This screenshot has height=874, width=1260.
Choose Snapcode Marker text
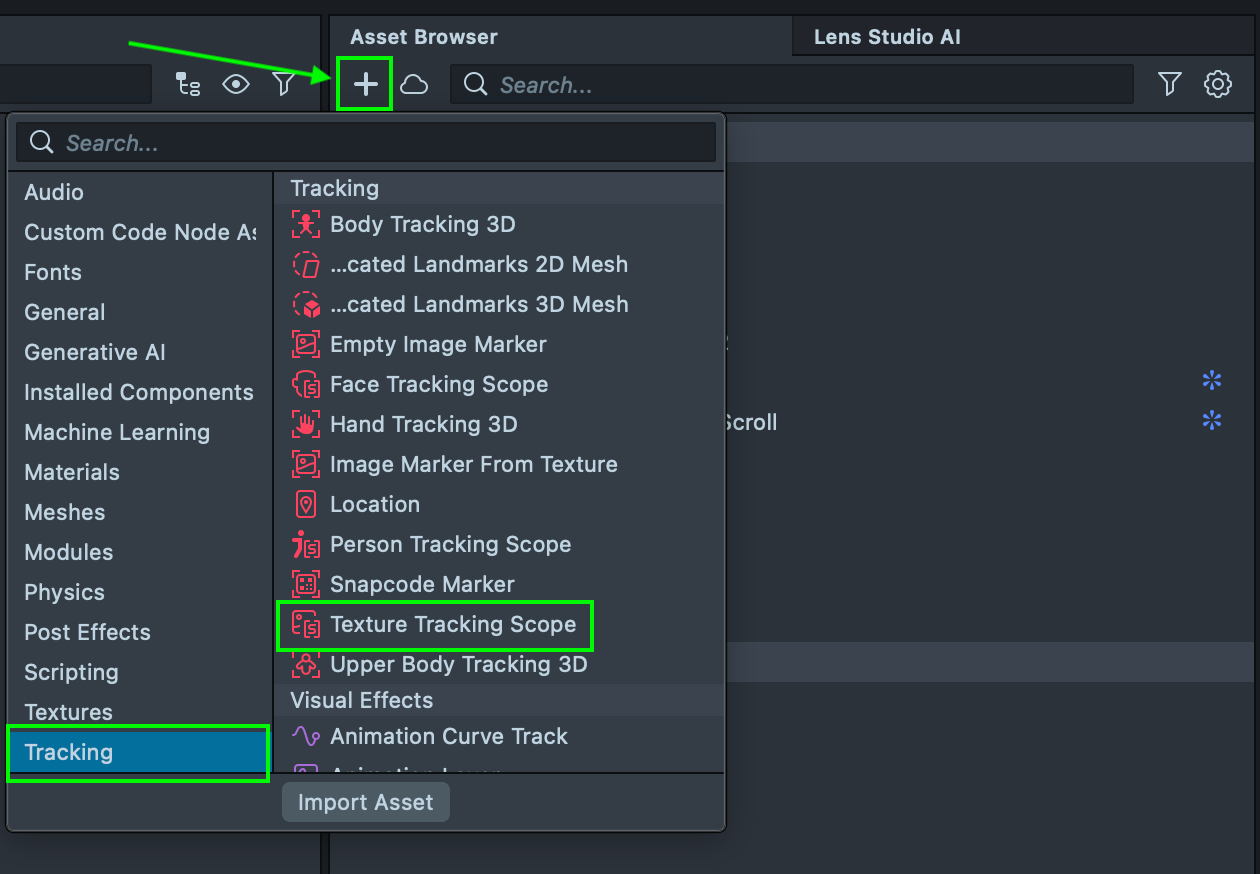422,584
